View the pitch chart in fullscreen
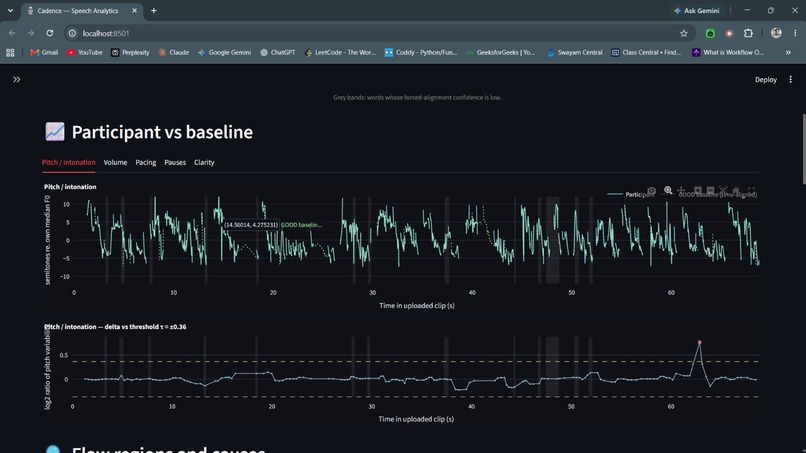The image size is (806, 453). click(x=752, y=190)
